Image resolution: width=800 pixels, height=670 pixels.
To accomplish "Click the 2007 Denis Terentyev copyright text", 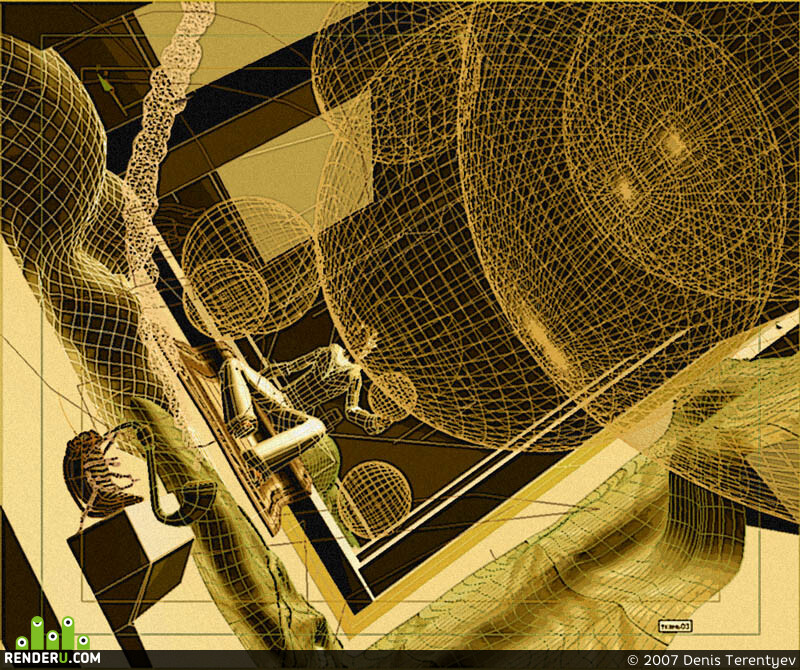I will (x=712, y=660).
